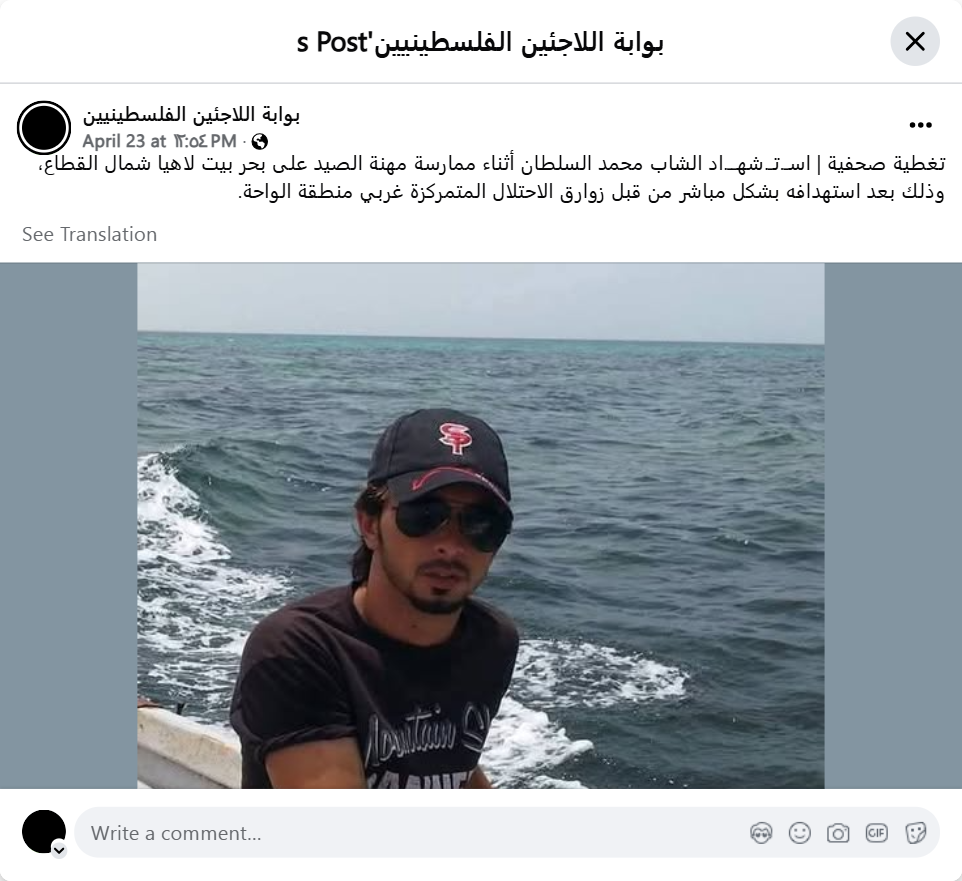The height and width of the screenshot is (881, 962).
Task: Close the post dialog with the X button
Action: click(x=915, y=42)
